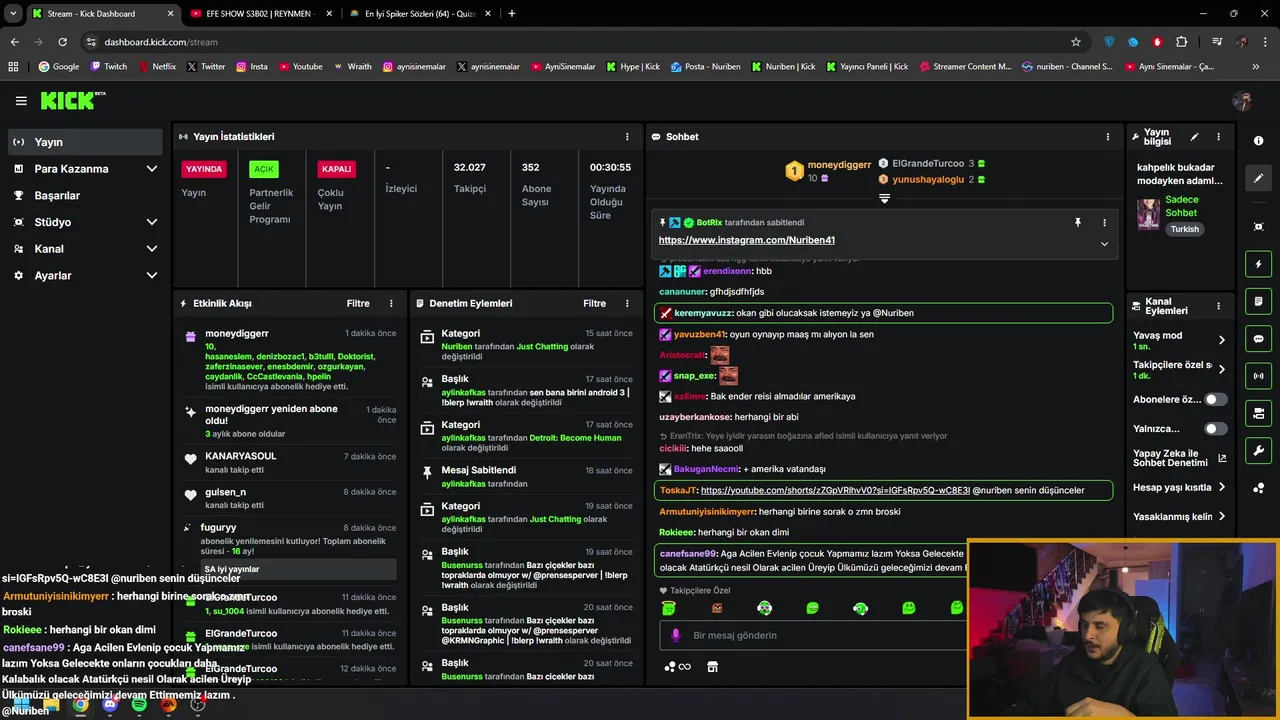The width and height of the screenshot is (1280, 720).
Task: Pick the angry orange emote
Action: 716,607
